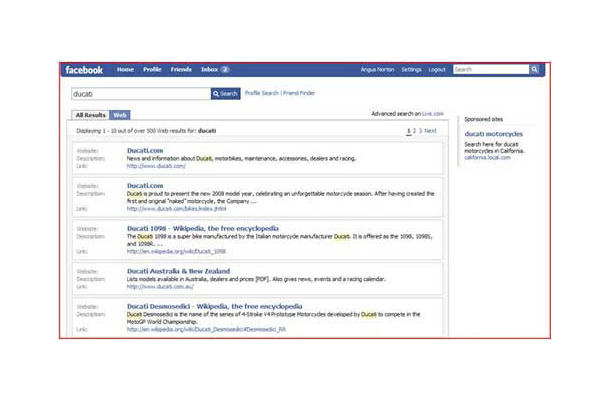
Task: Open the Ducati_Desmosedici Wikipedia URL
Action: point(206,330)
